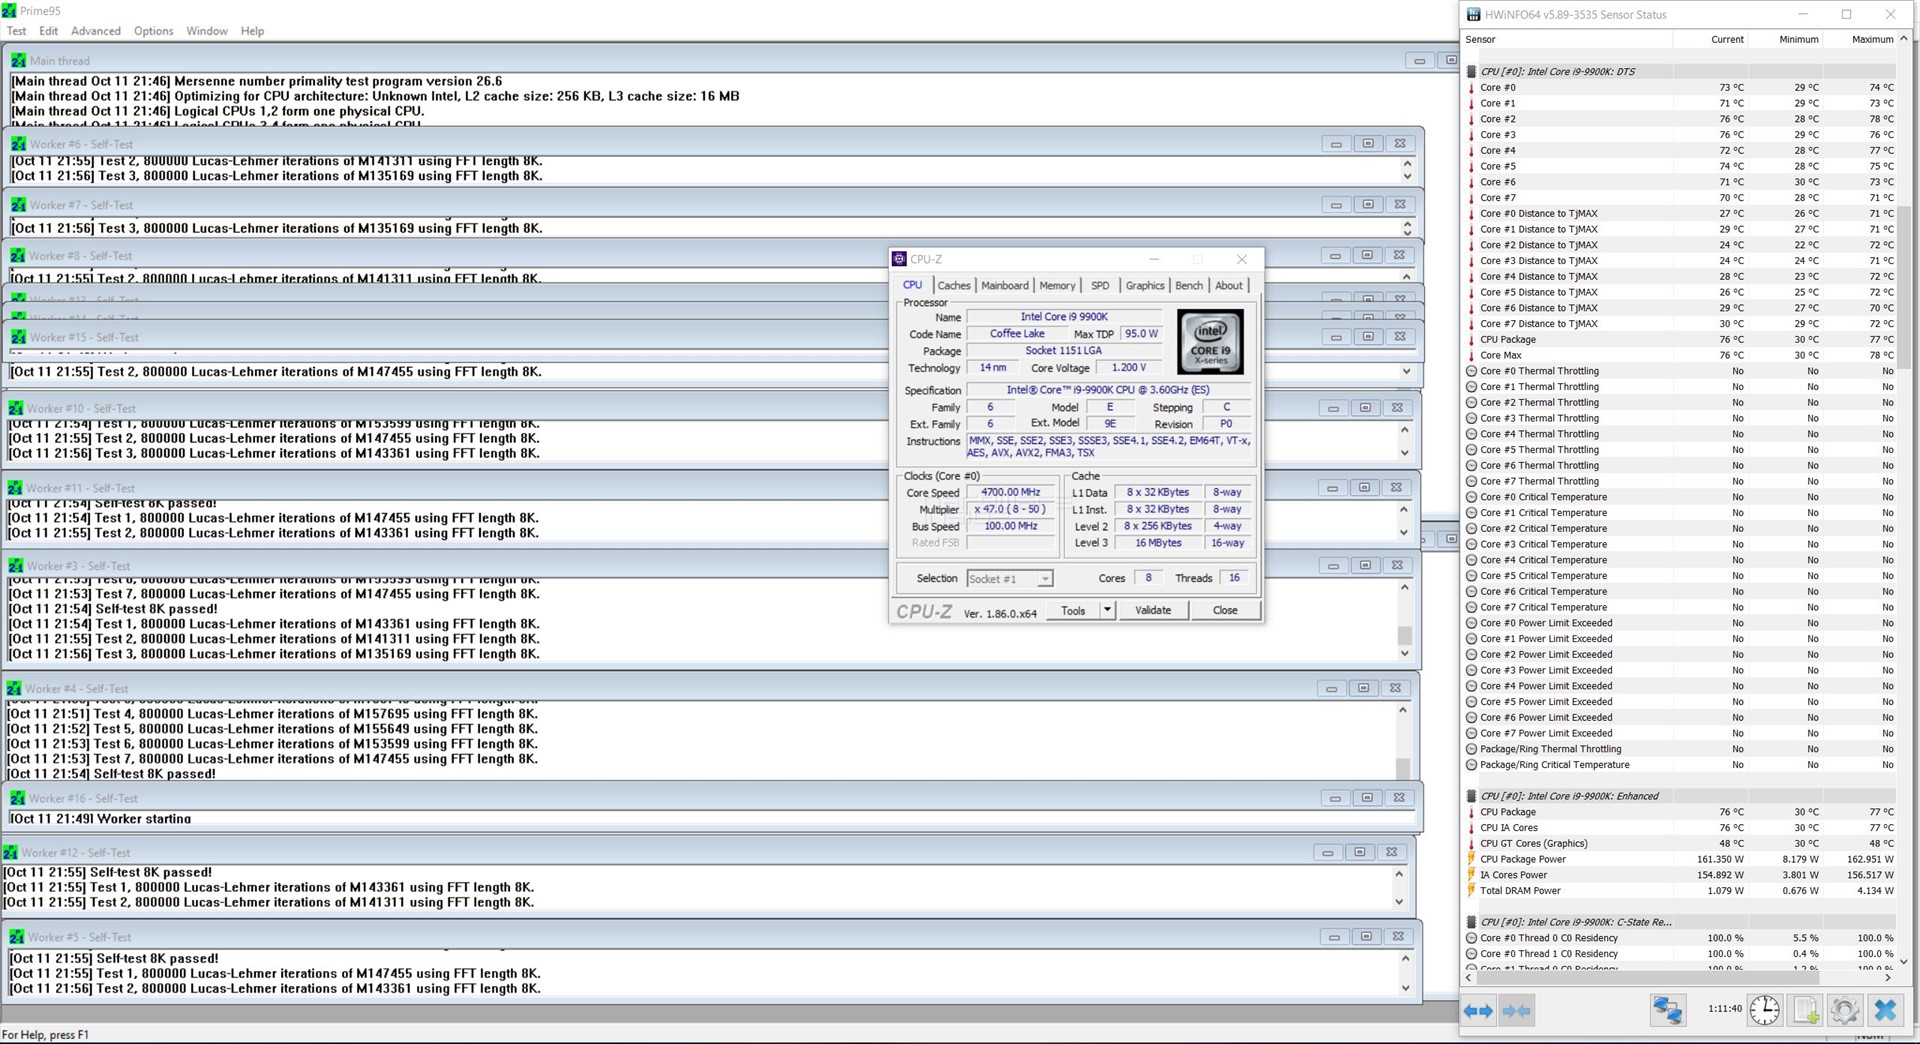Minimize the Worker #5 child window
This screenshot has height=1044, width=1920.
(1334, 937)
